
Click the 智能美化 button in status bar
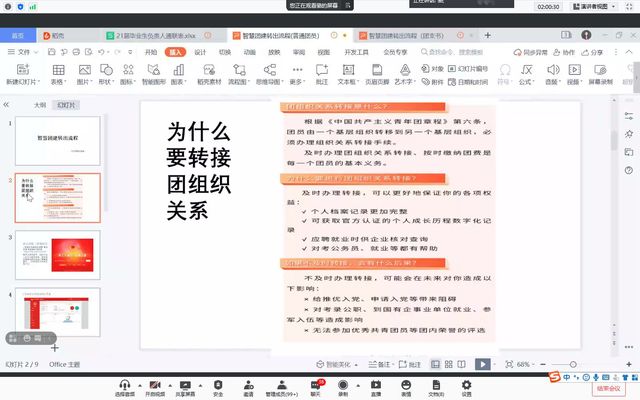click(333, 364)
